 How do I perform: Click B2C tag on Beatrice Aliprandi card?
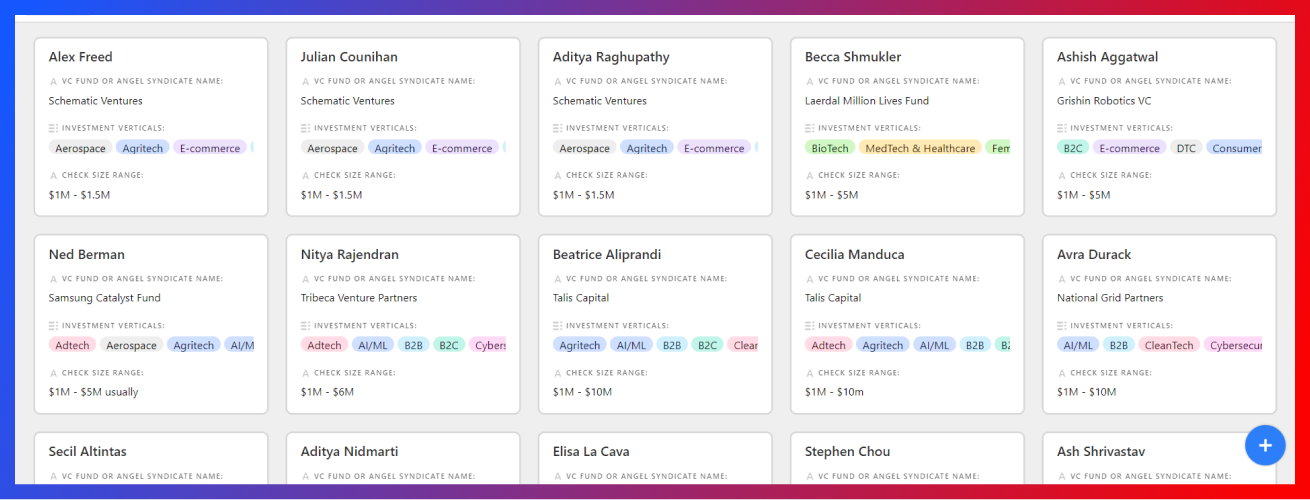[708, 345]
